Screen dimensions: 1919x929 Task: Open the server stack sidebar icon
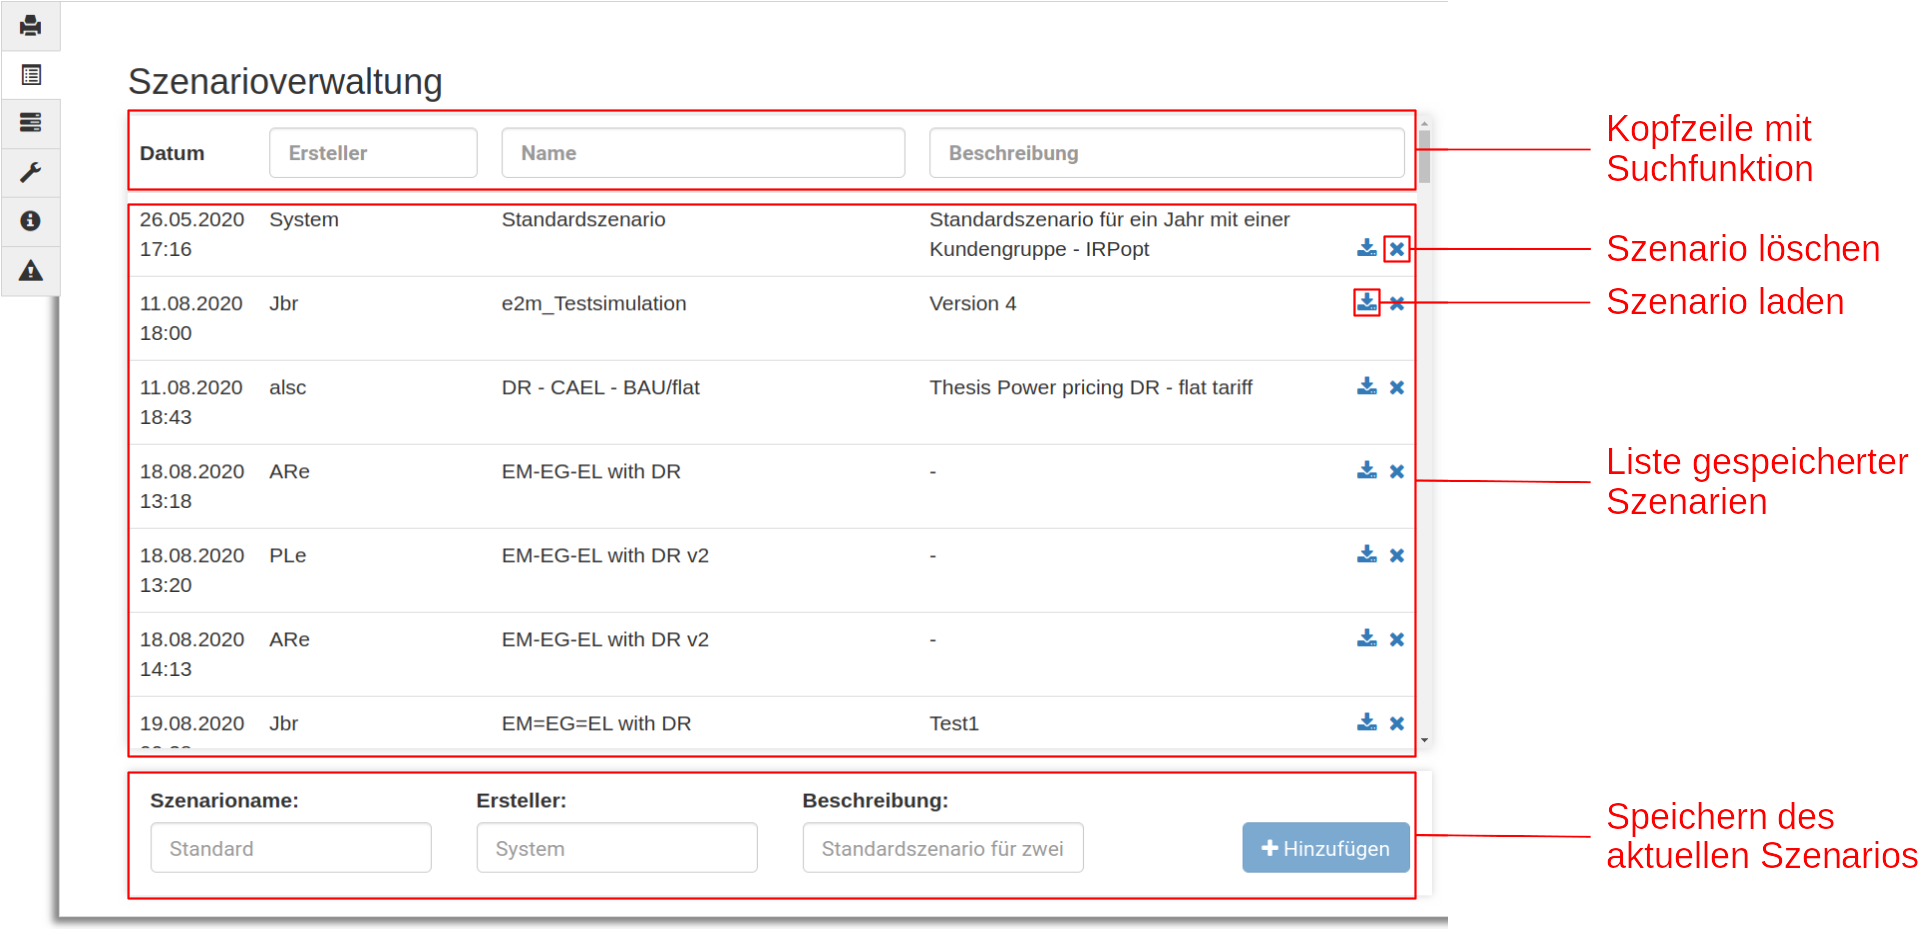pyautogui.click(x=31, y=123)
